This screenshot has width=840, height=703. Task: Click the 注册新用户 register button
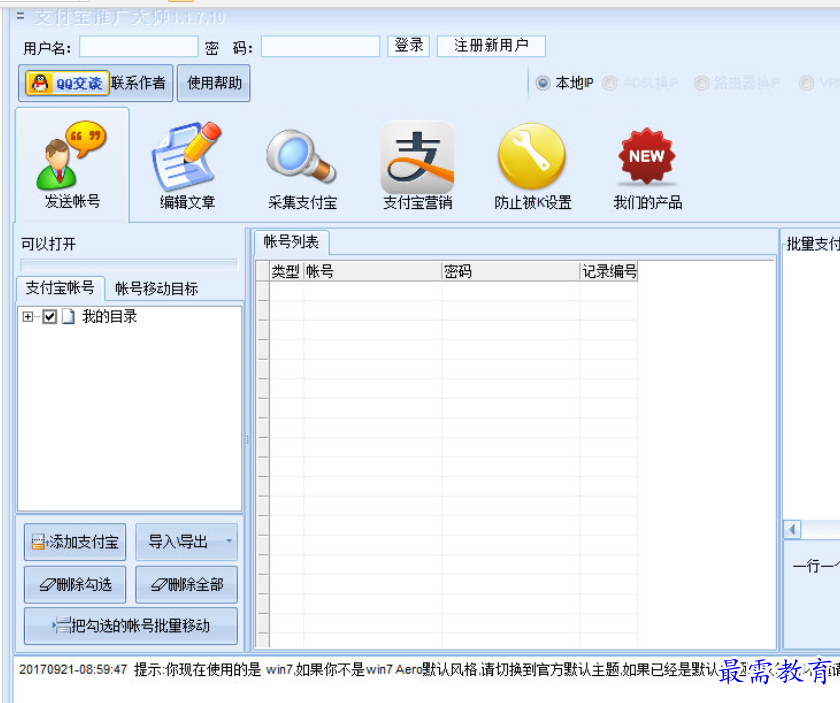point(491,46)
